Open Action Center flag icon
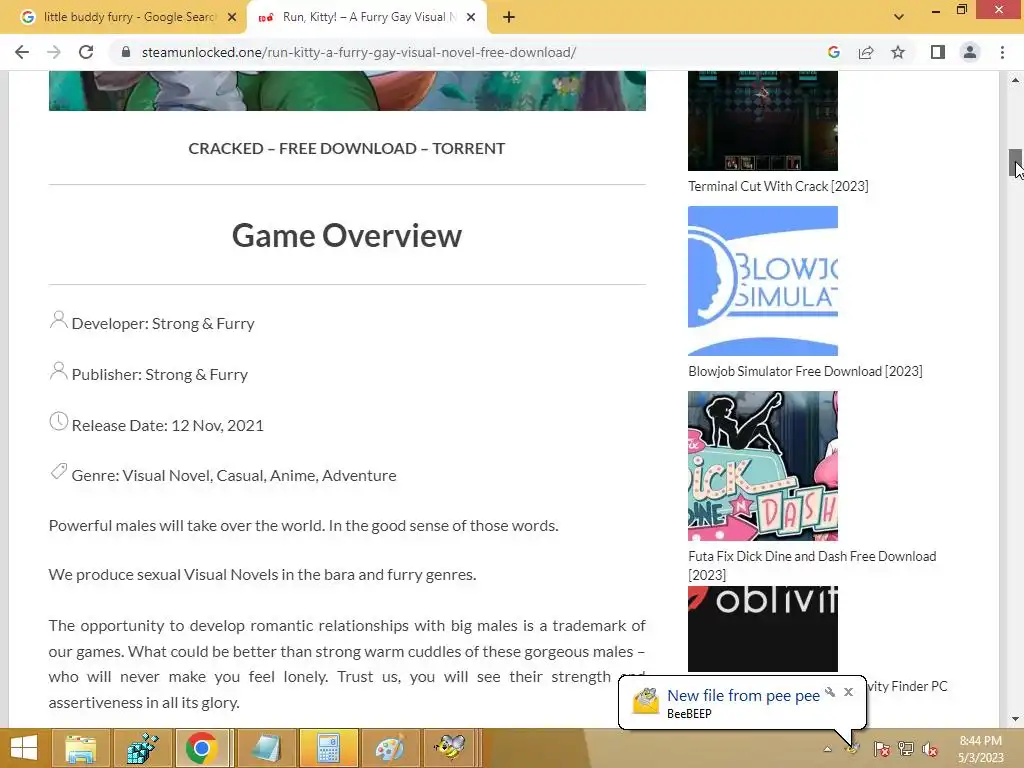 click(881, 749)
